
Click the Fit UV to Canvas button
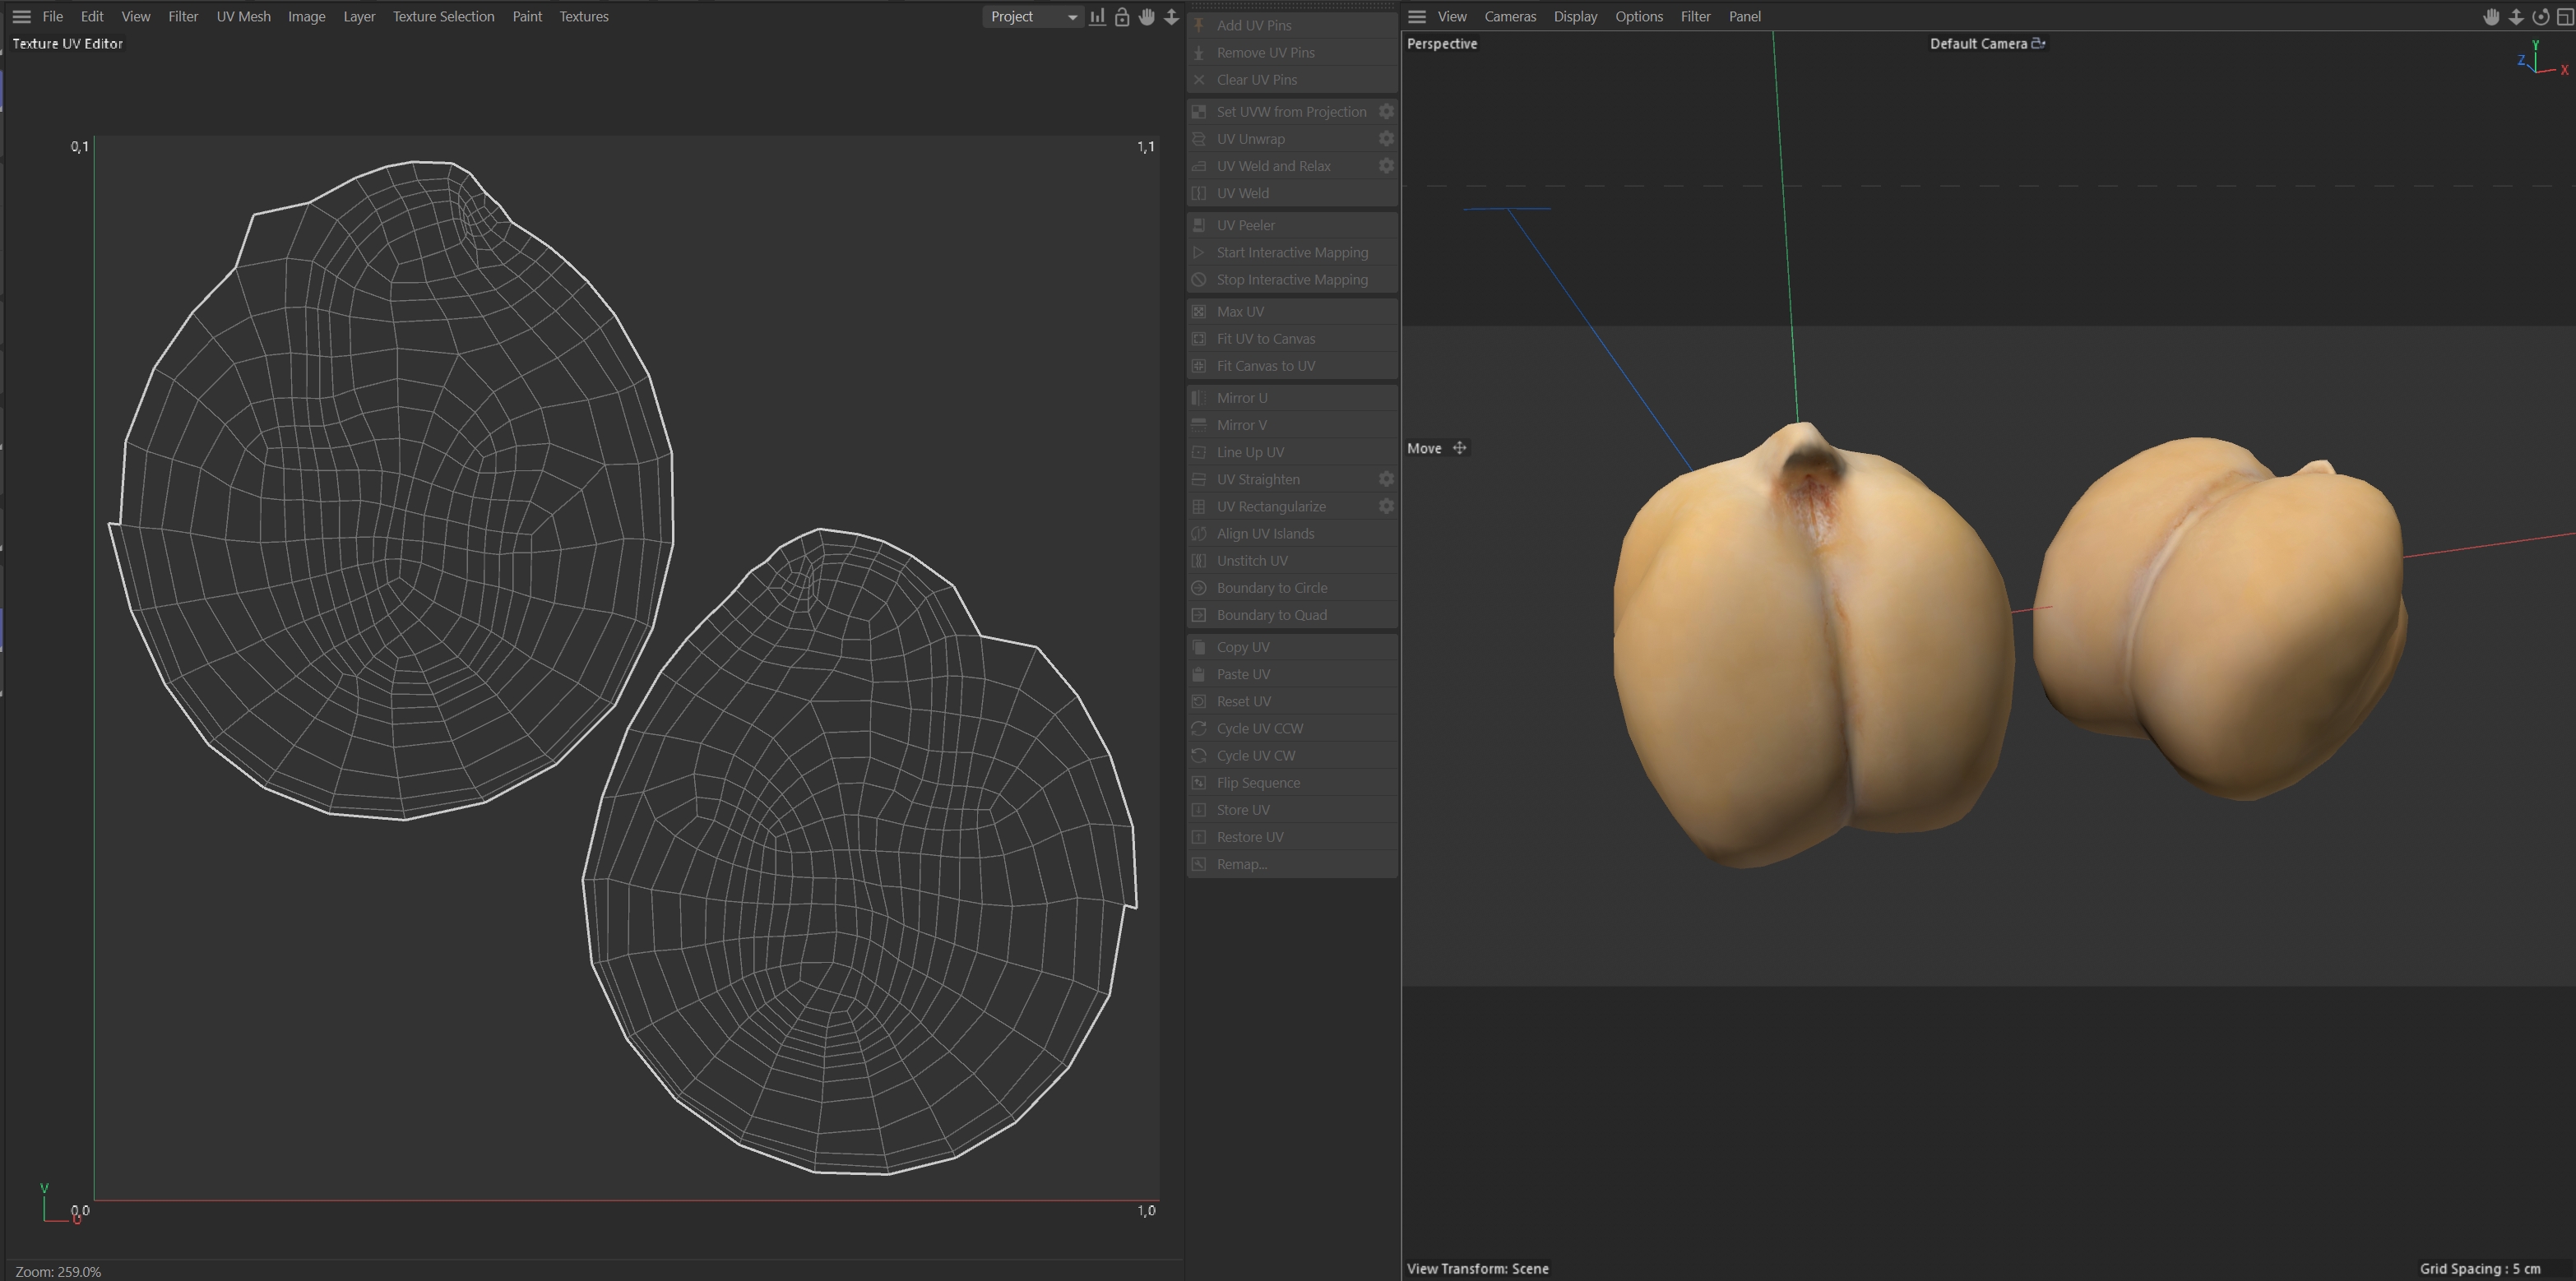click(x=1265, y=339)
